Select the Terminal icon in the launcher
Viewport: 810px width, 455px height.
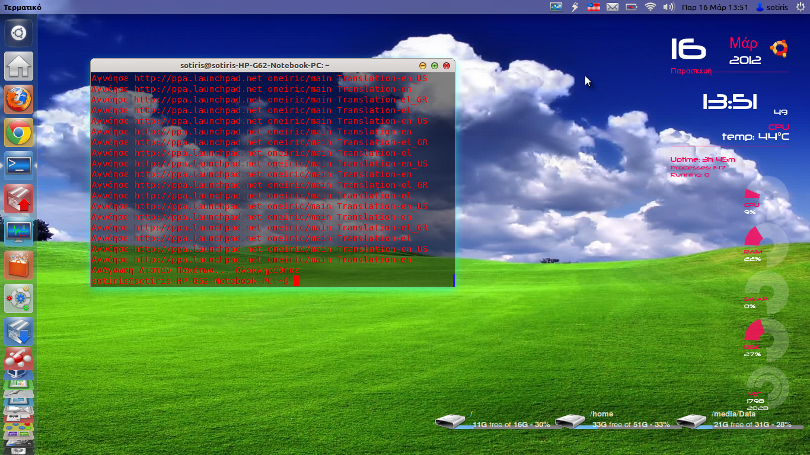pos(19,165)
